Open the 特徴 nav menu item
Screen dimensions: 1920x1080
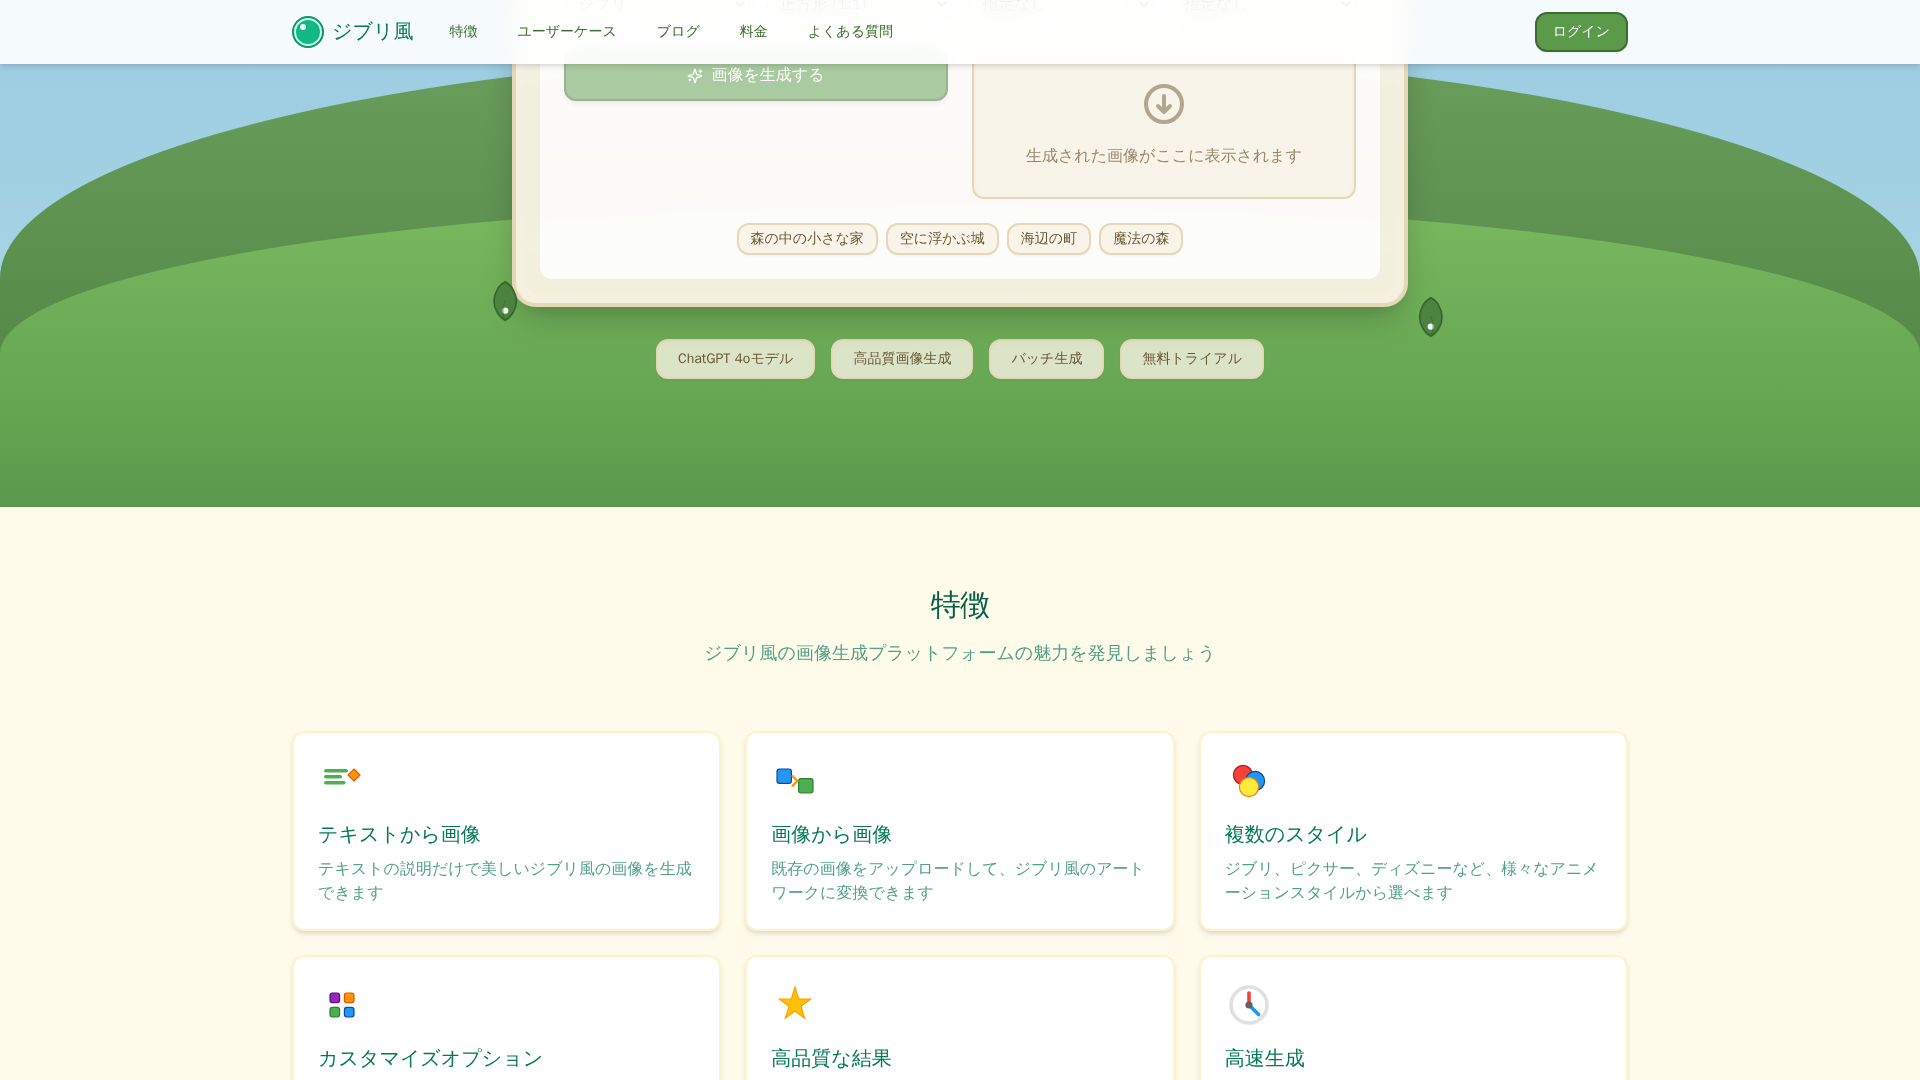(x=463, y=32)
